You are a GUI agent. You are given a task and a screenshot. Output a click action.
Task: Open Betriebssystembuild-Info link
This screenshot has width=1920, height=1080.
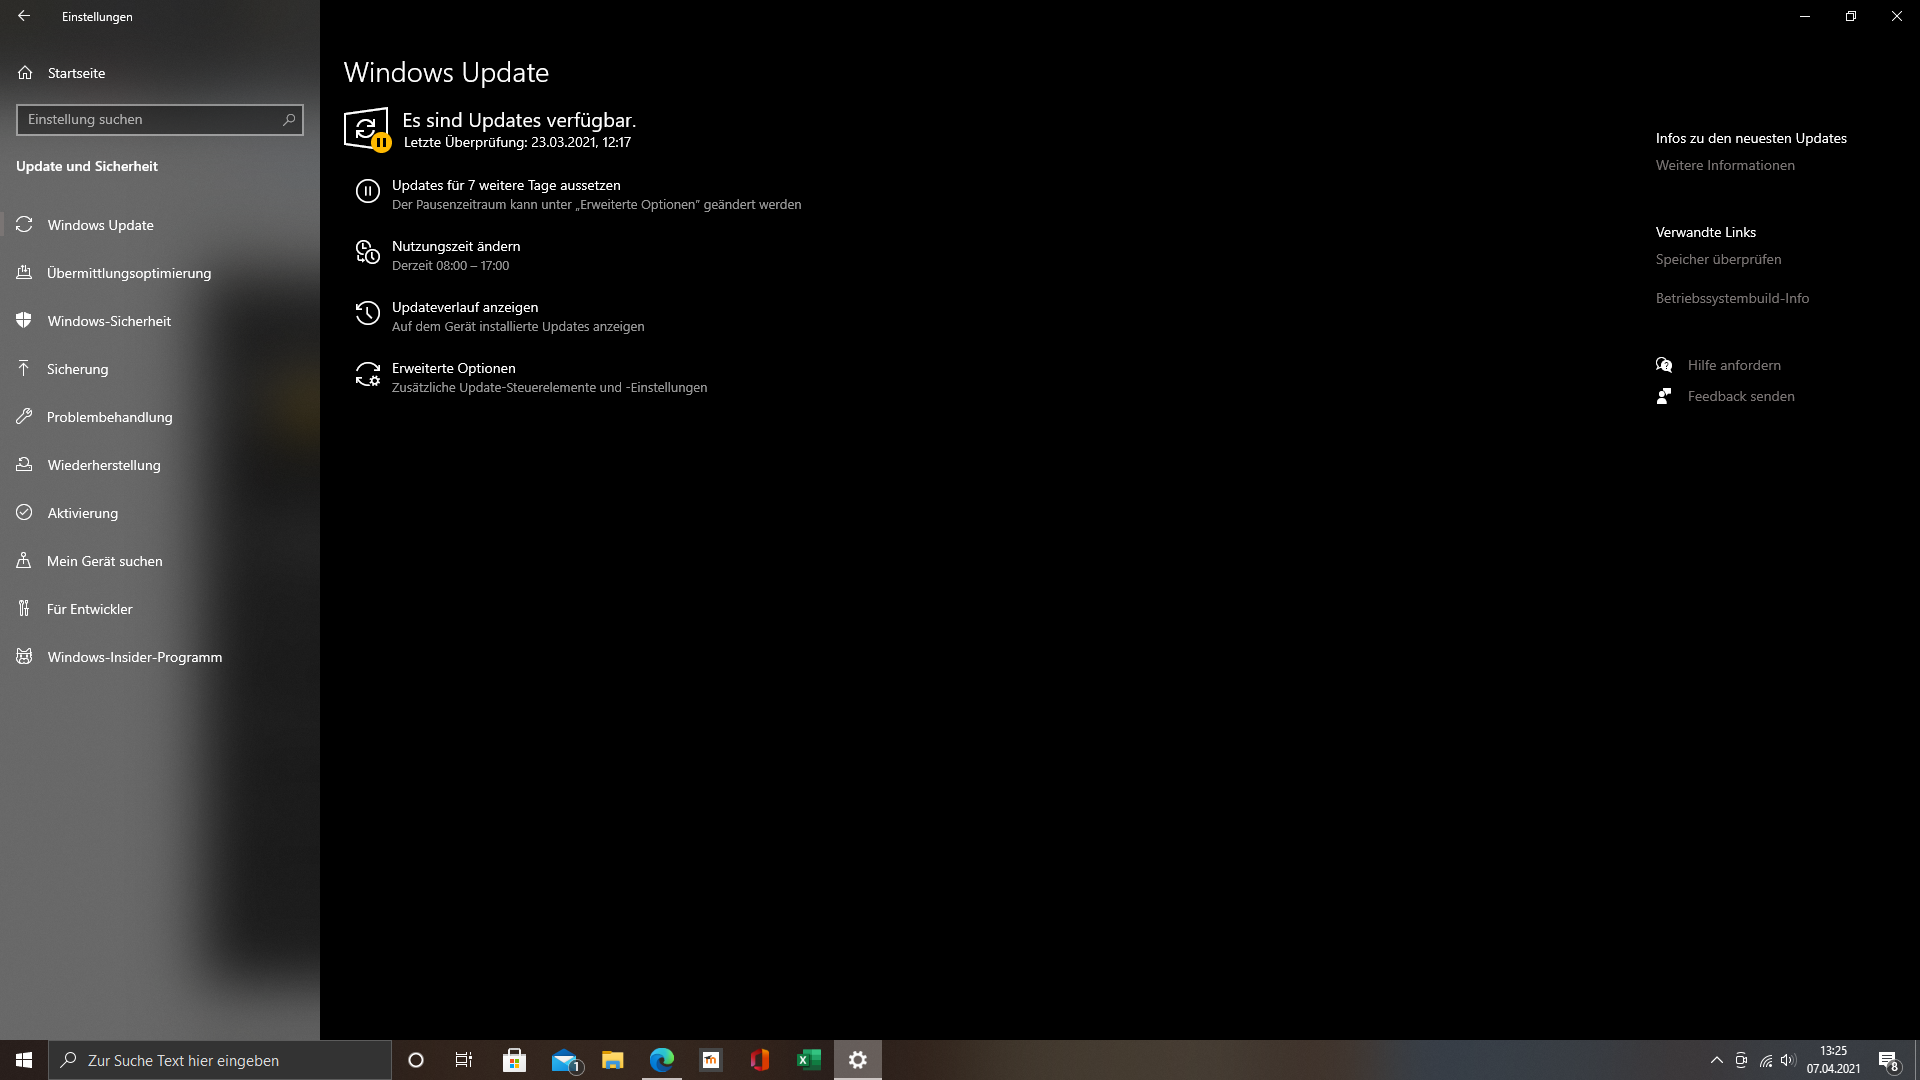click(1732, 298)
